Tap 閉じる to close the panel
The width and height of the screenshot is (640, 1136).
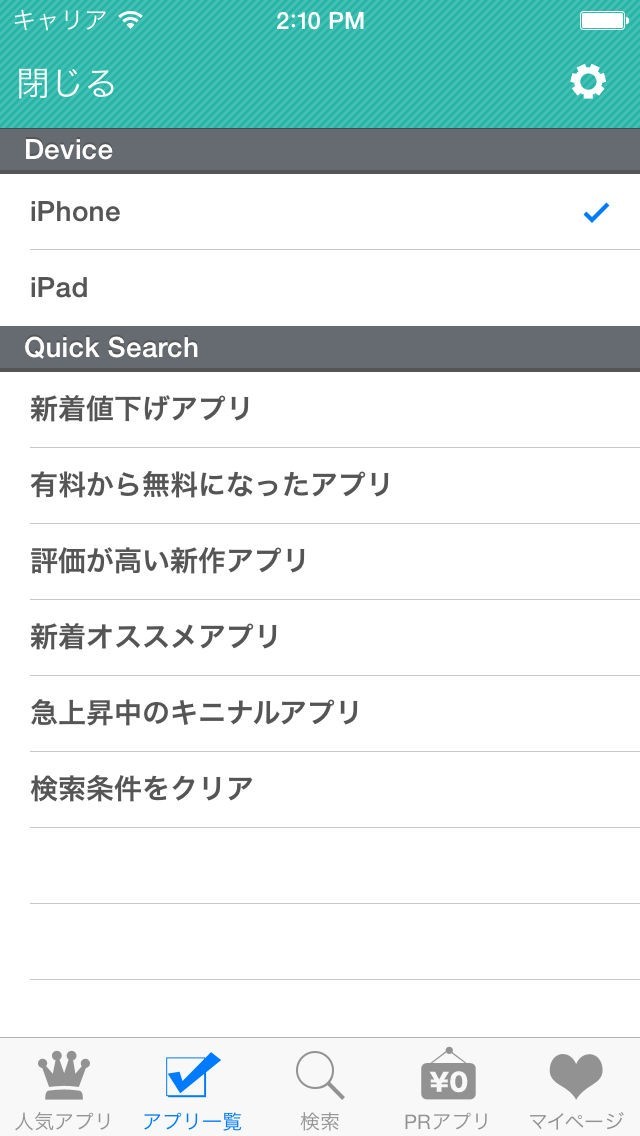[x=66, y=83]
